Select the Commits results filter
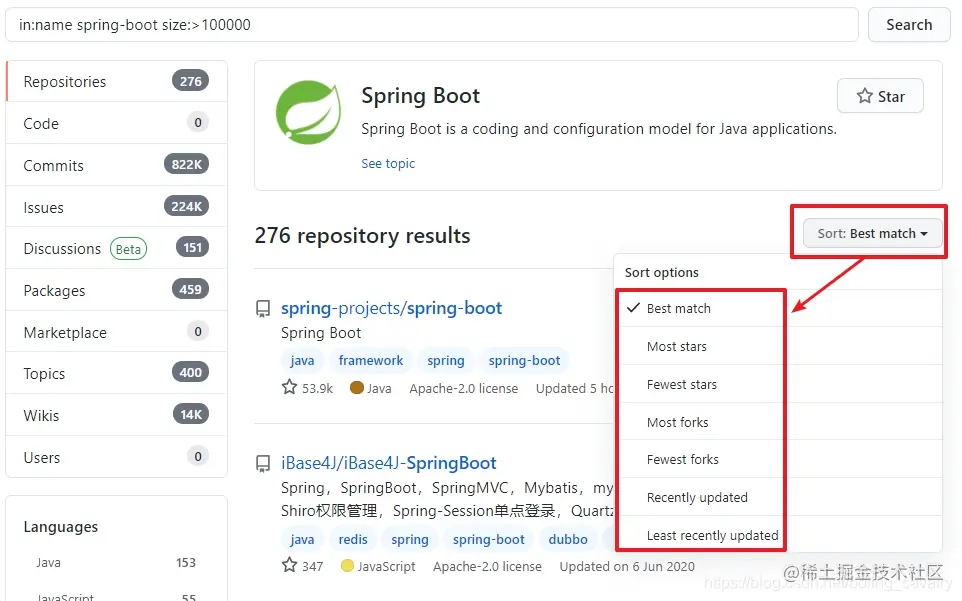The width and height of the screenshot is (962, 601). (x=117, y=166)
